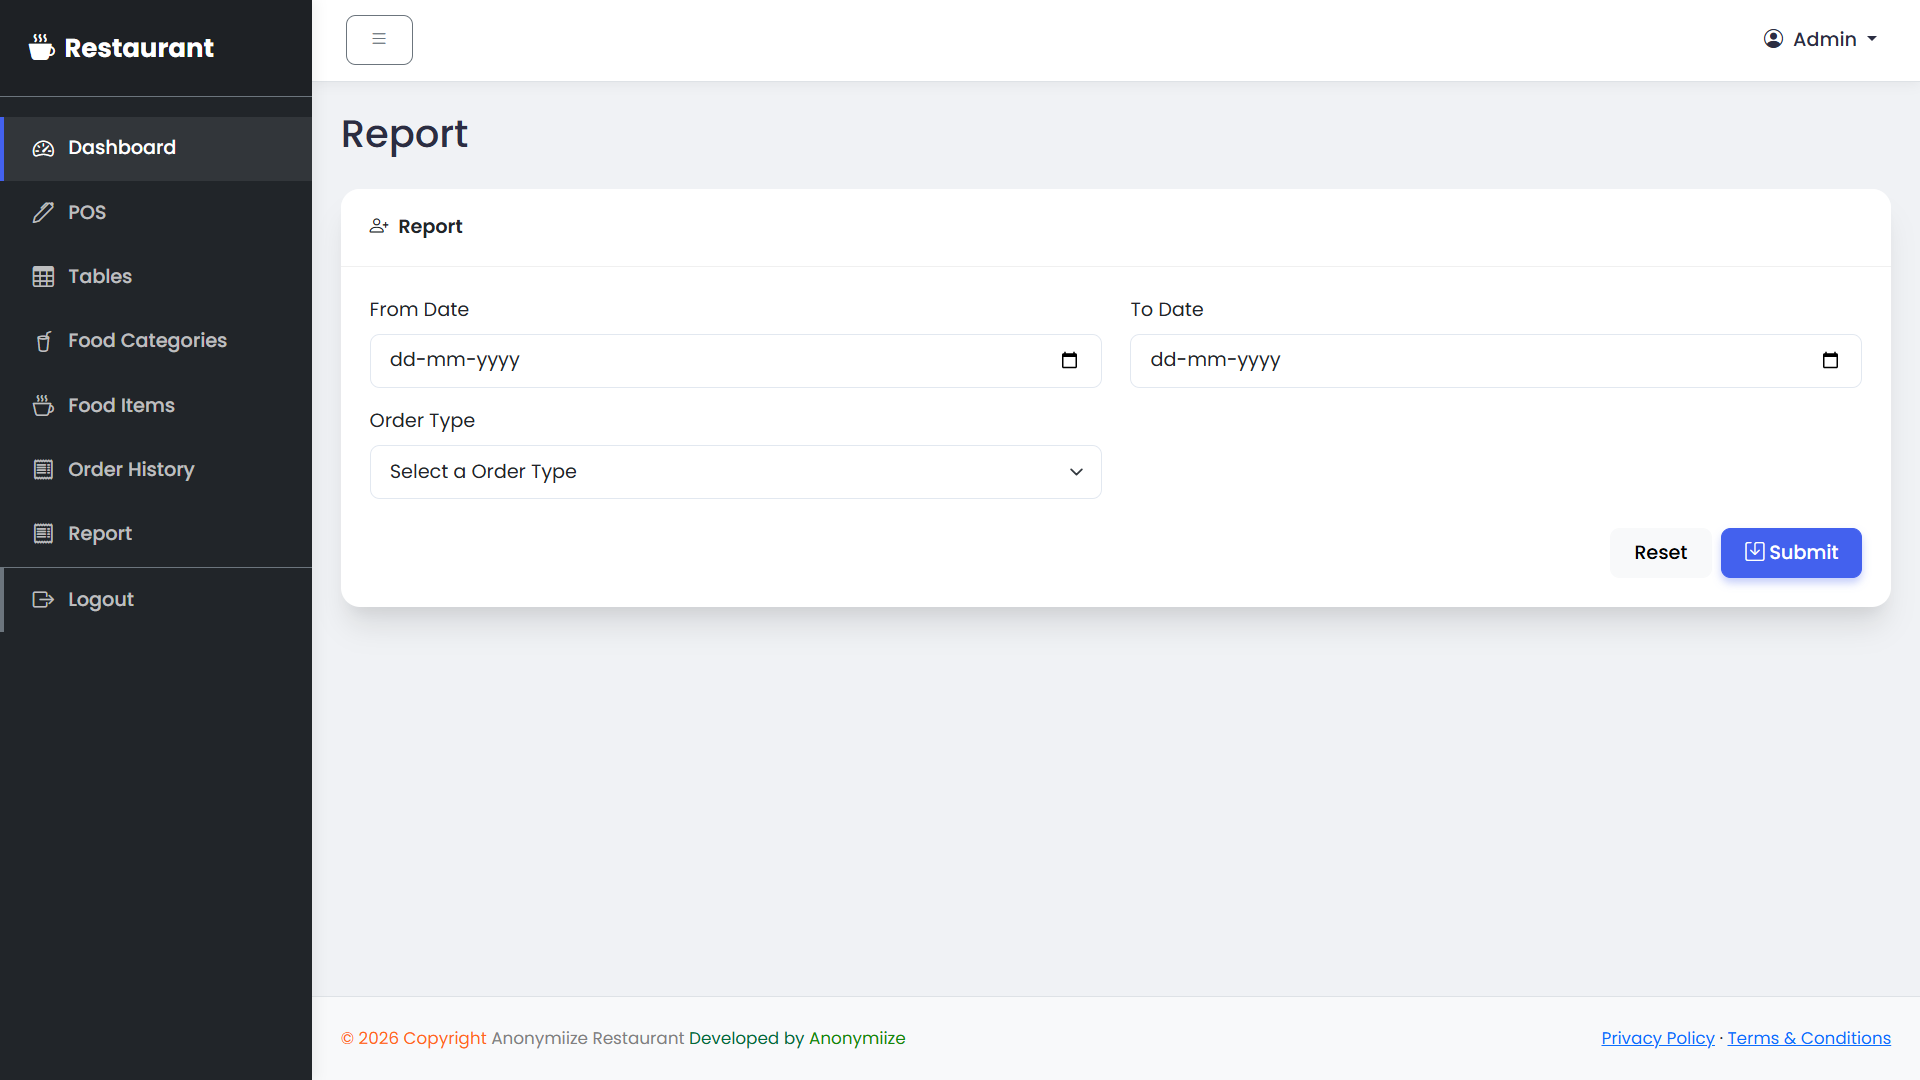Click the POS pencil icon
The image size is (1920, 1080).
(43, 212)
